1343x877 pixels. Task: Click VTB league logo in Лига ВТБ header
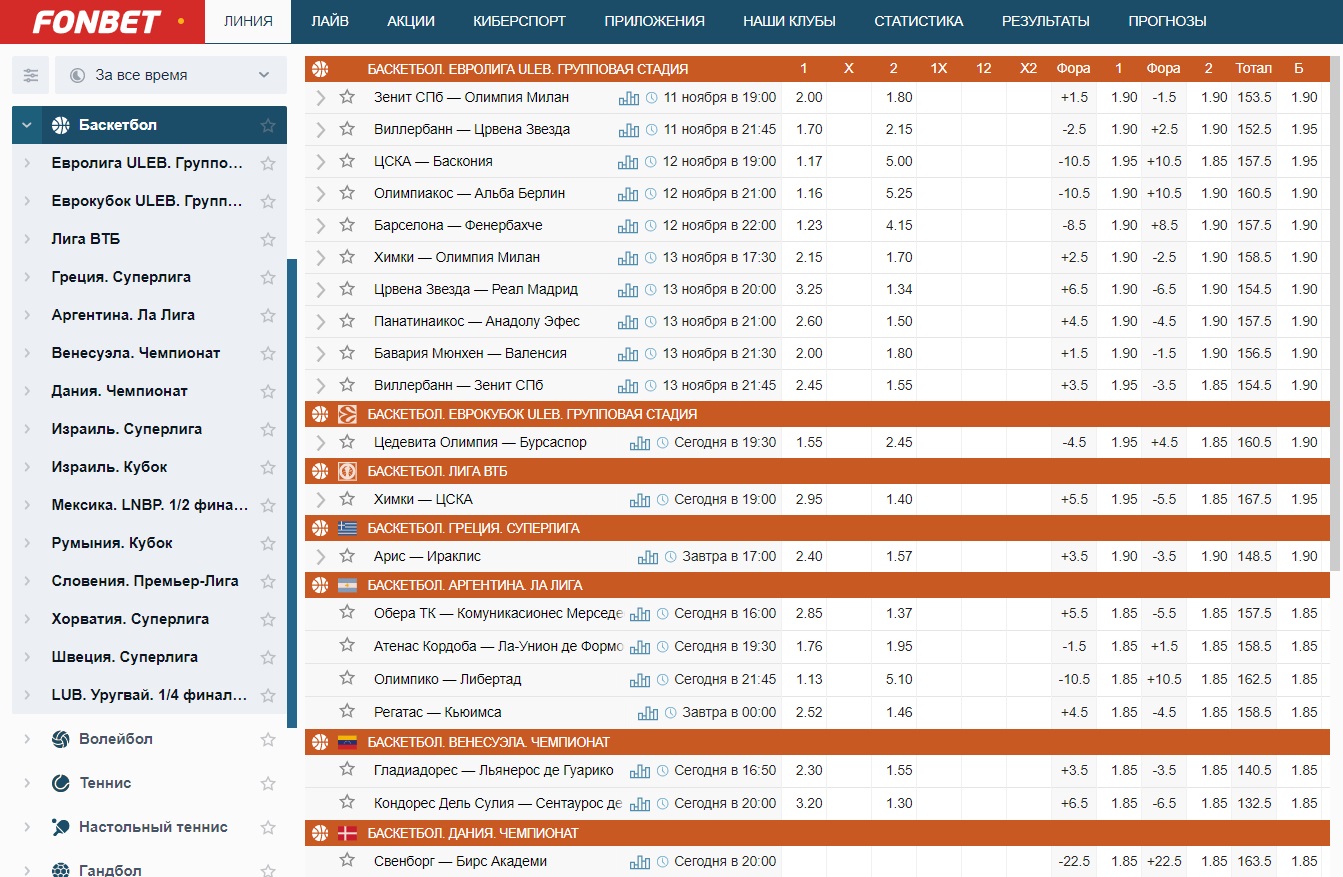[x=347, y=471]
